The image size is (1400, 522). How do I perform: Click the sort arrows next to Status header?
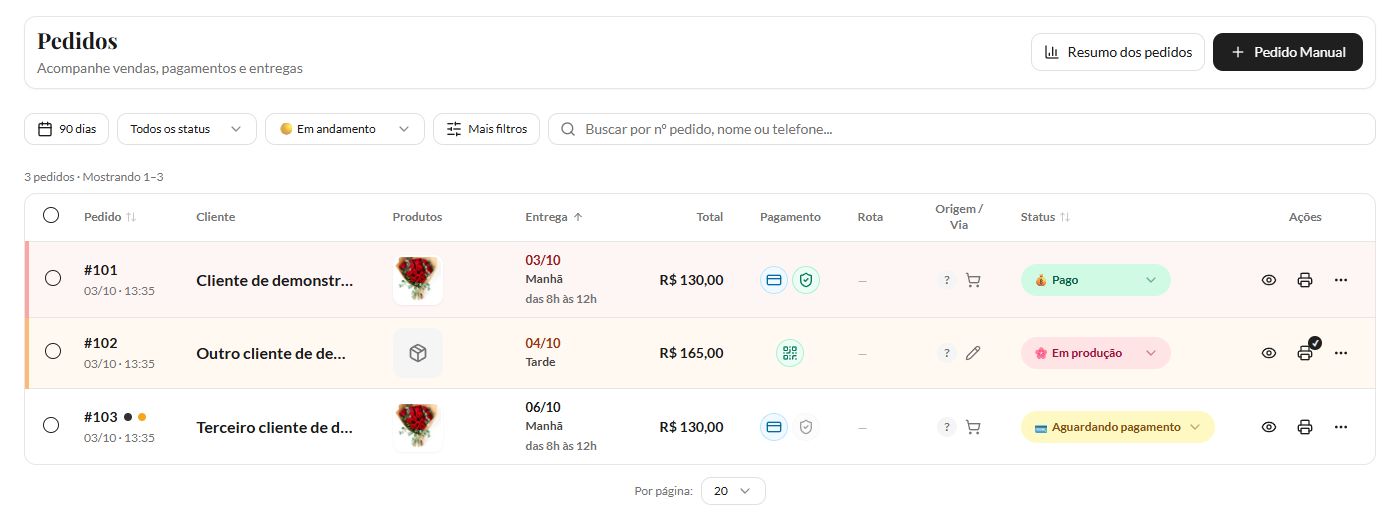pos(1065,217)
